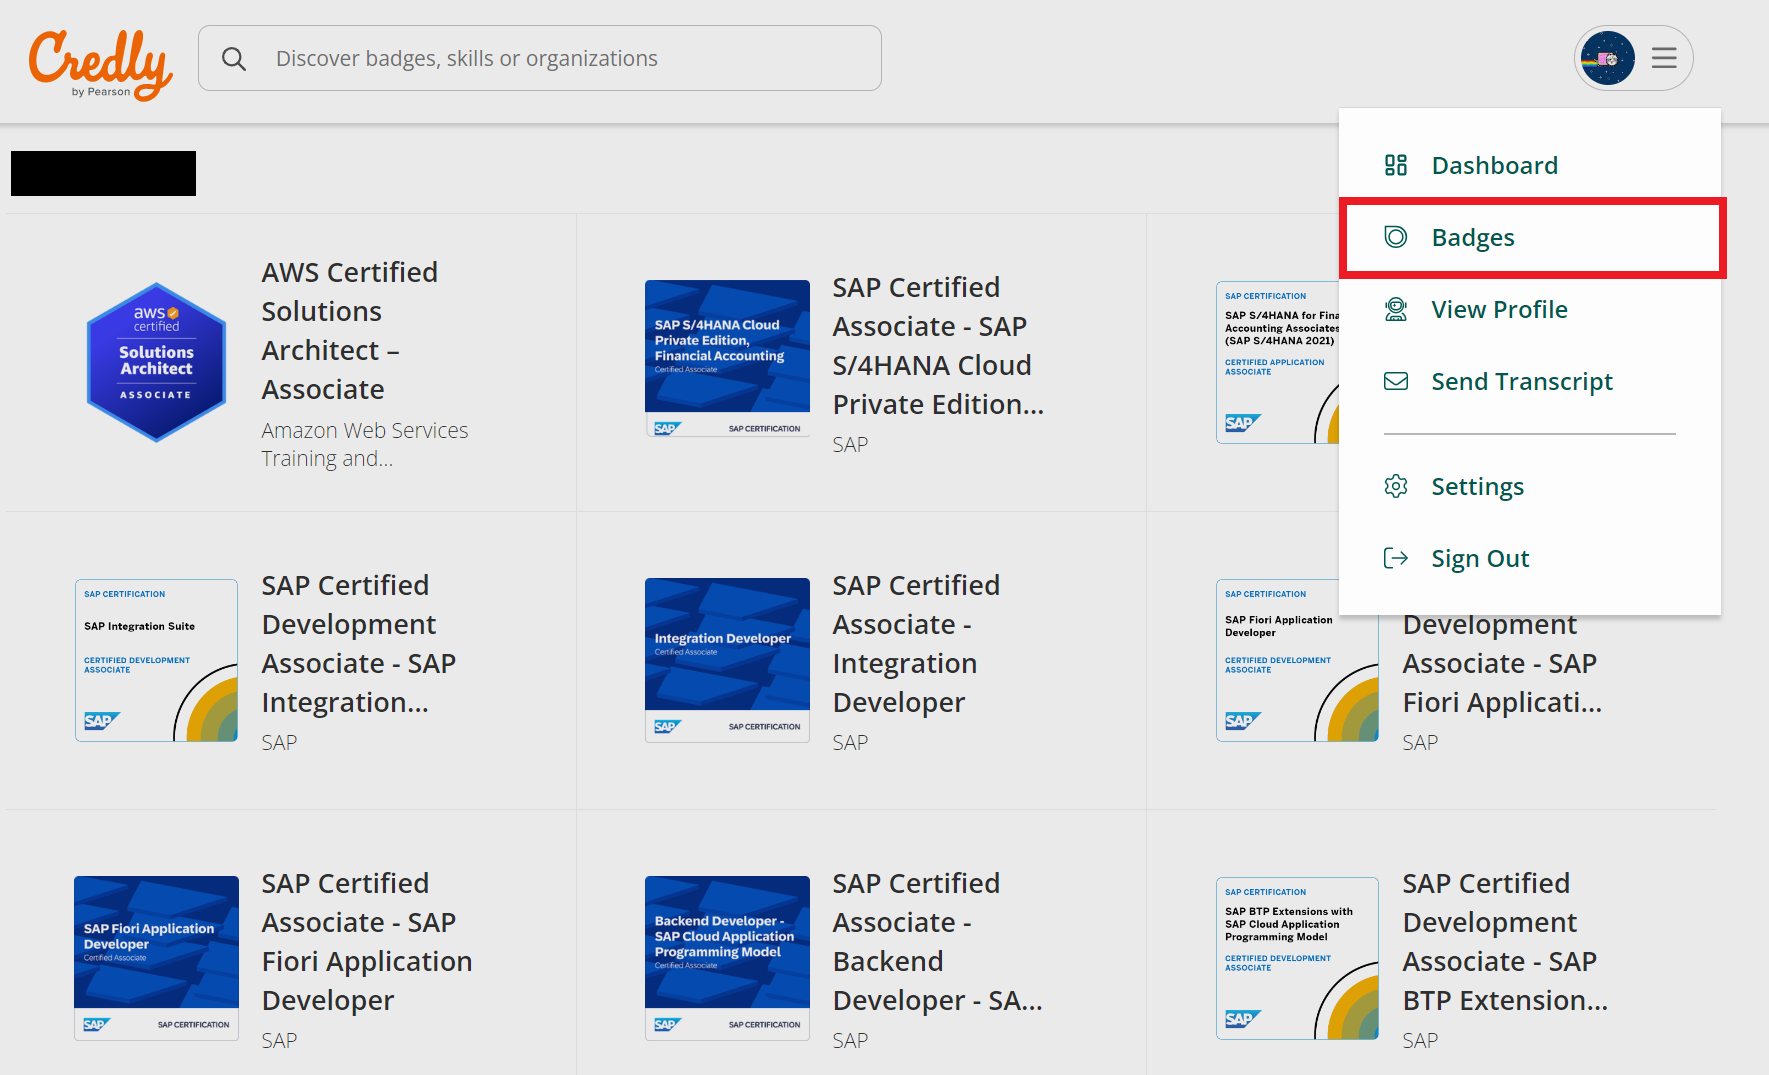Click the Credly by Pearson logo
Image resolution: width=1769 pixels, height=1075 pixels.
[x=100, y=63]
